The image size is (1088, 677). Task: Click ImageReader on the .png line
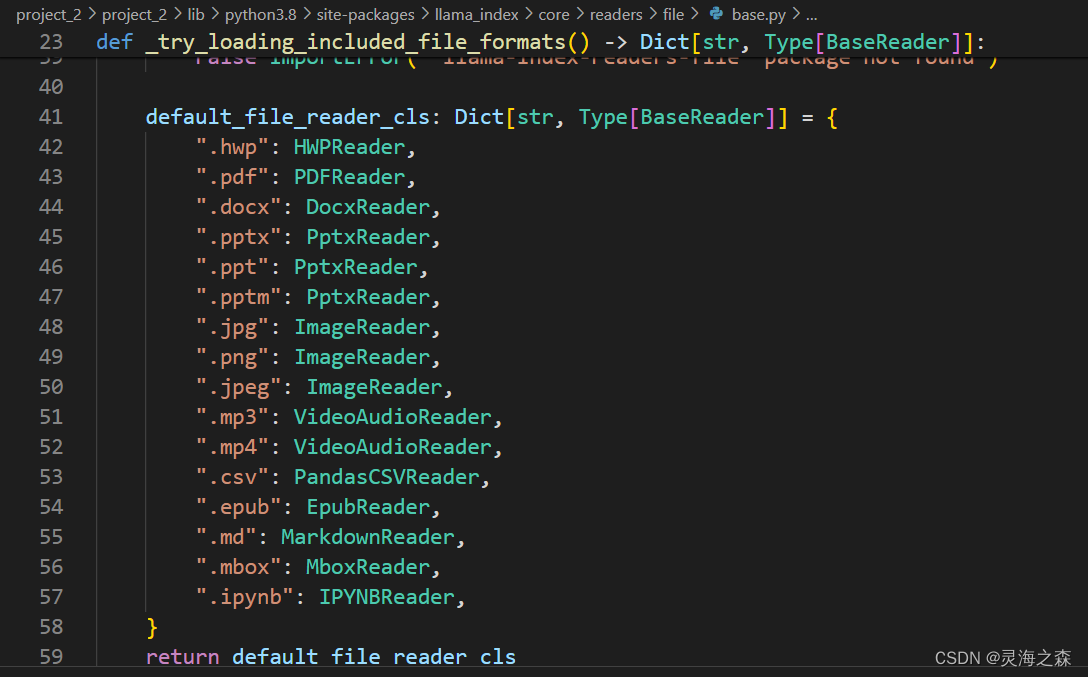(x=362, y=356)
